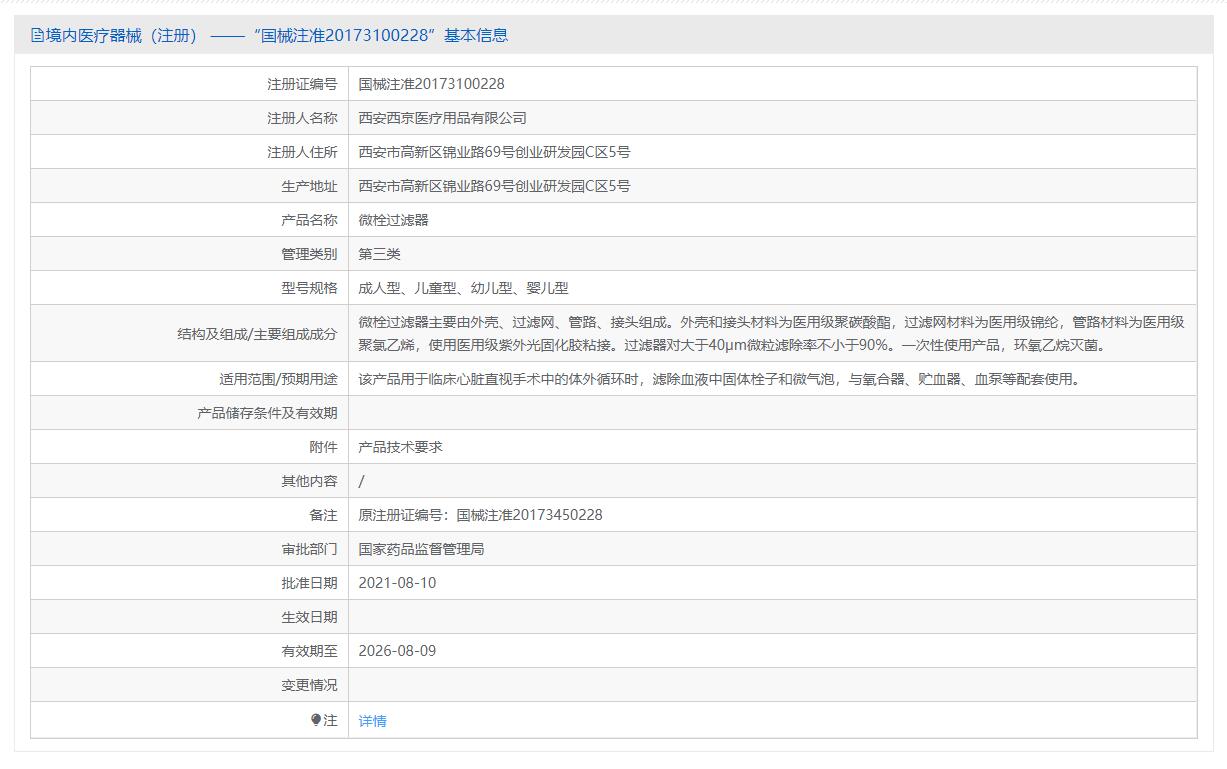Select the 生产地址 label

[x=309, y=186]
